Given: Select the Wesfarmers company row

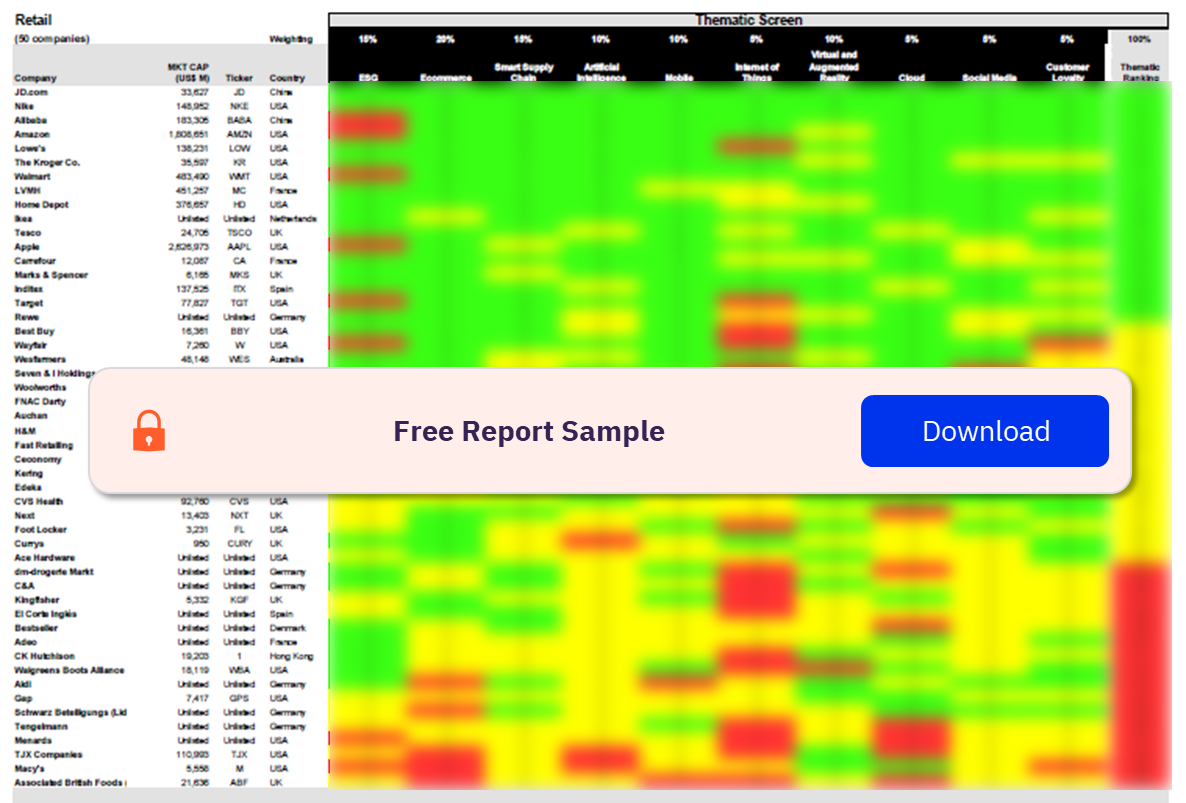Looking at the screenshot, I should pyautogui.click(x=170, y=360).
